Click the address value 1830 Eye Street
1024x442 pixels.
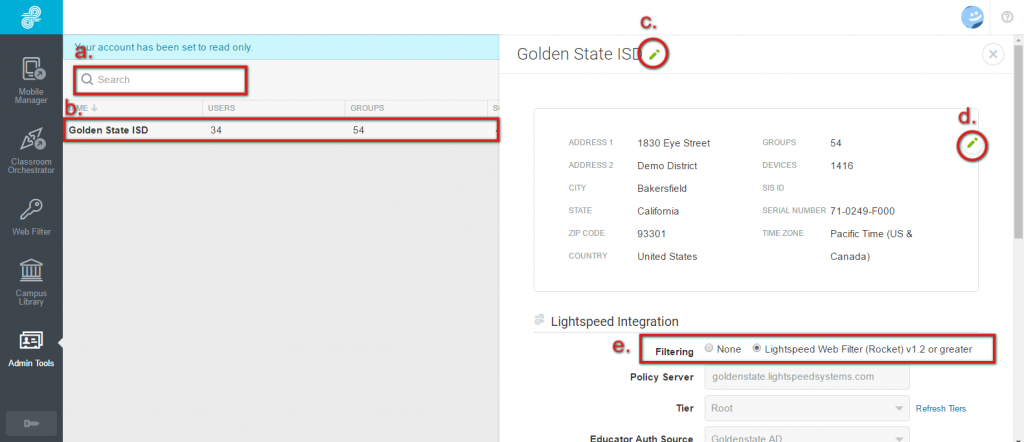pyautogui.click(x=673, y=143)
